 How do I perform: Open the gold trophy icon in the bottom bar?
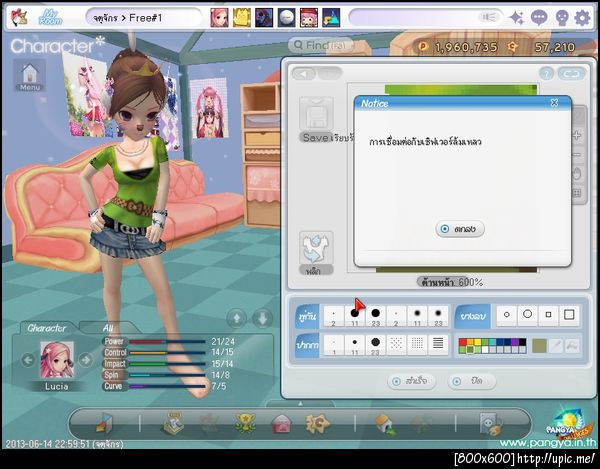tap(245, 423)
